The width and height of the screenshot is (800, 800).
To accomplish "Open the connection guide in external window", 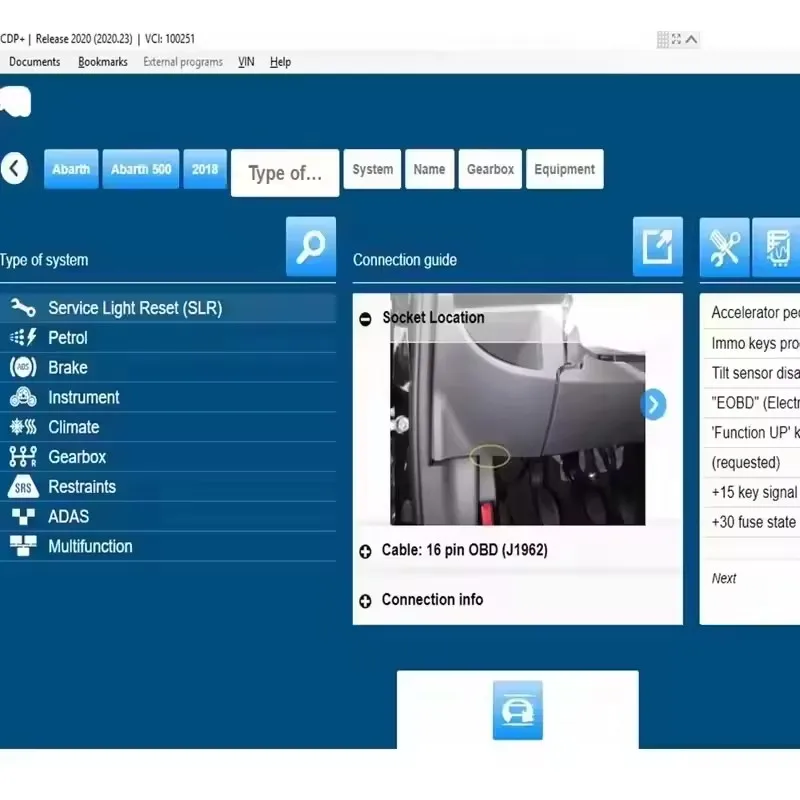I will pos(658,246).
